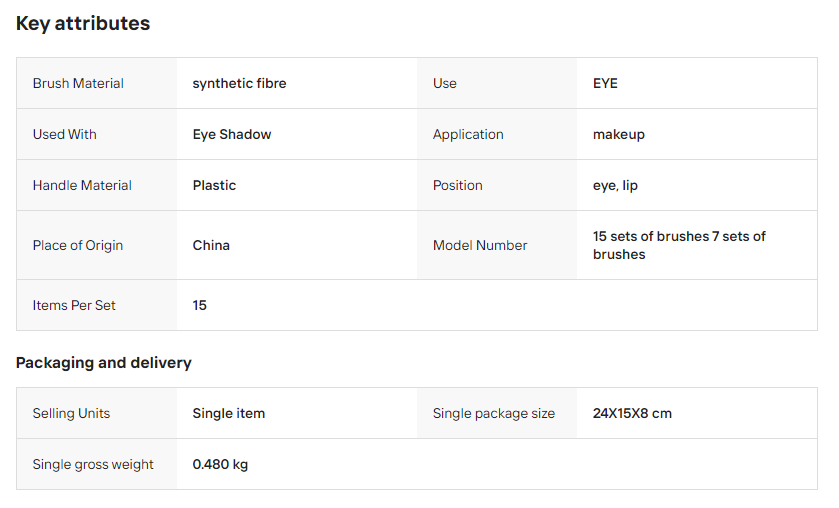The image size is (839, 508).
Task: Select the Items Per Set label
Action: (x=74, y=305)
